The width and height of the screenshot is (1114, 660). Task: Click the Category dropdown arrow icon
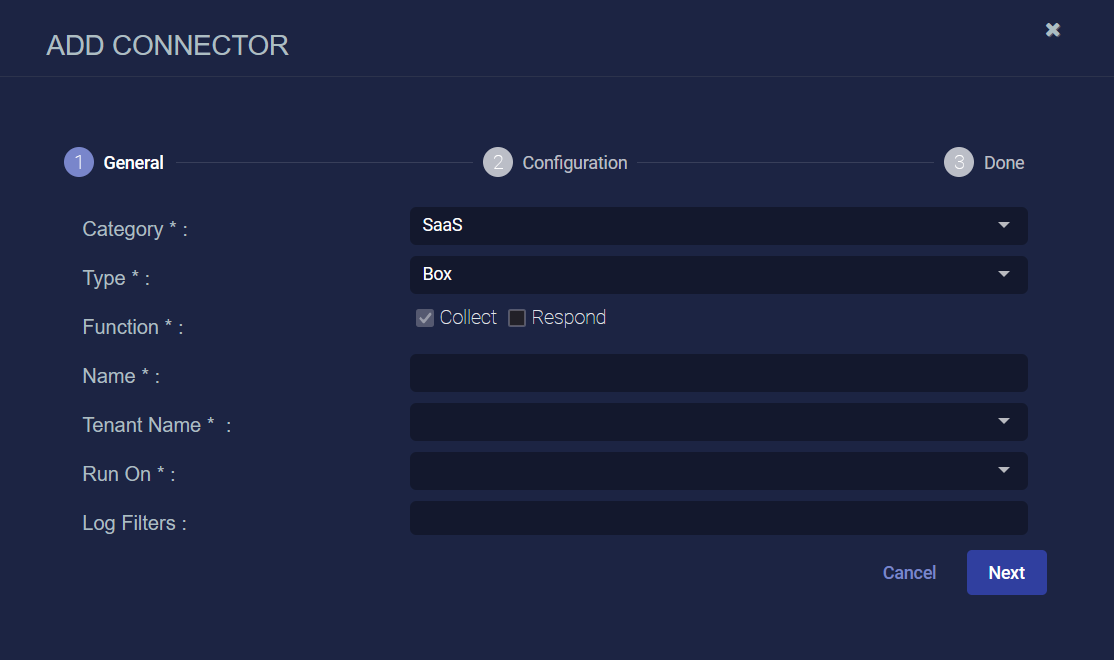click(1004, 225)
